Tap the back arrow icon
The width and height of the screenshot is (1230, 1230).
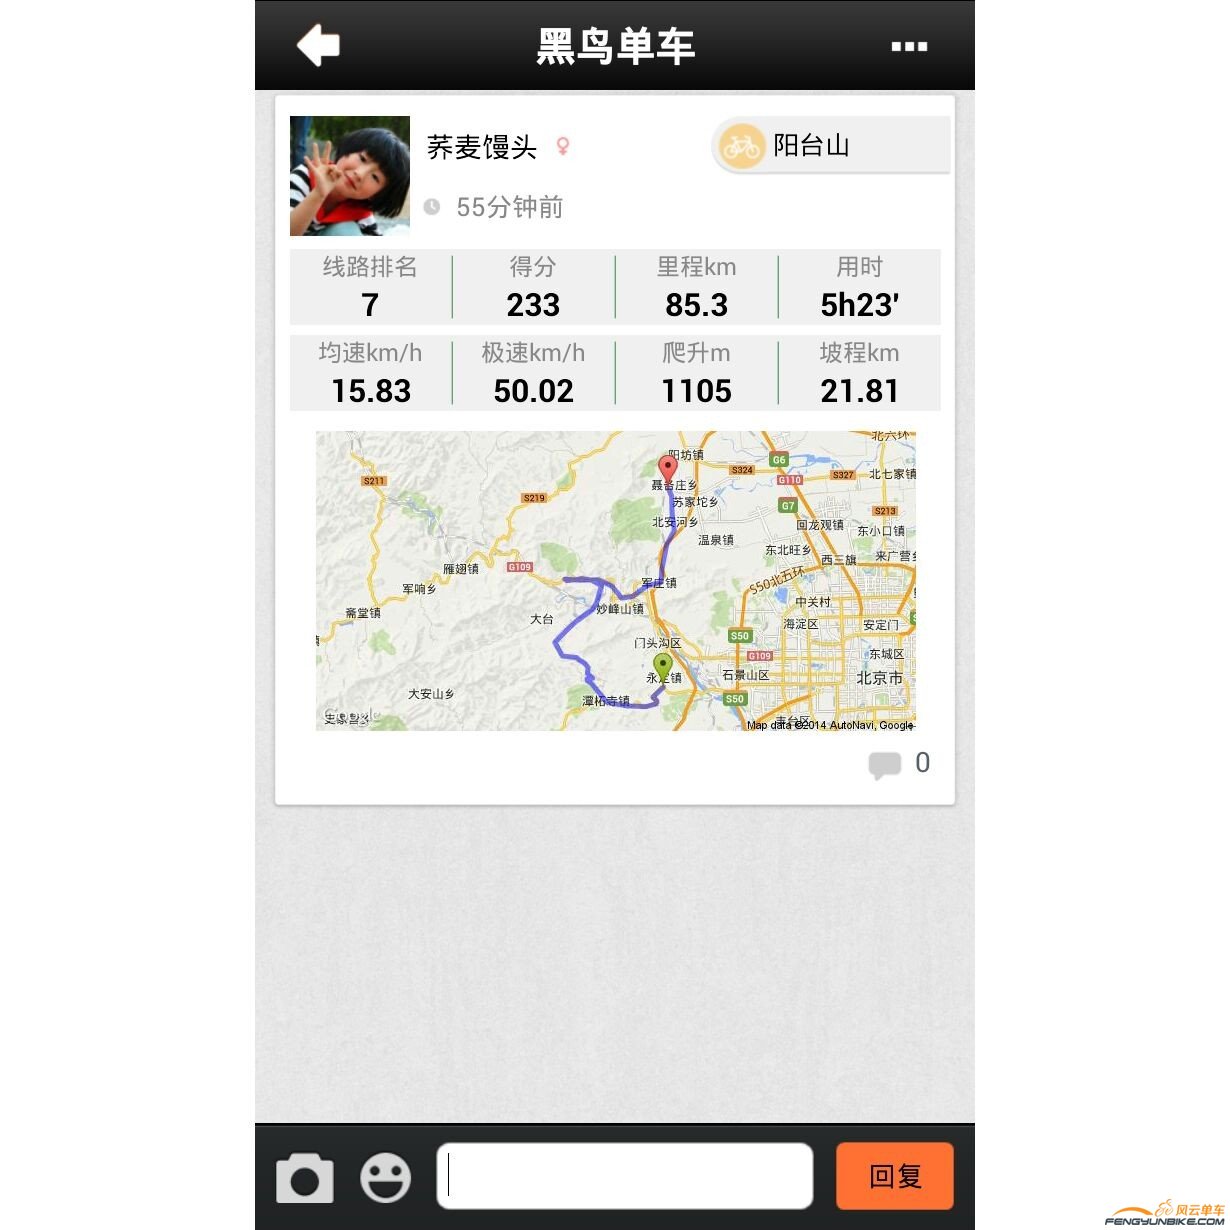319,45
